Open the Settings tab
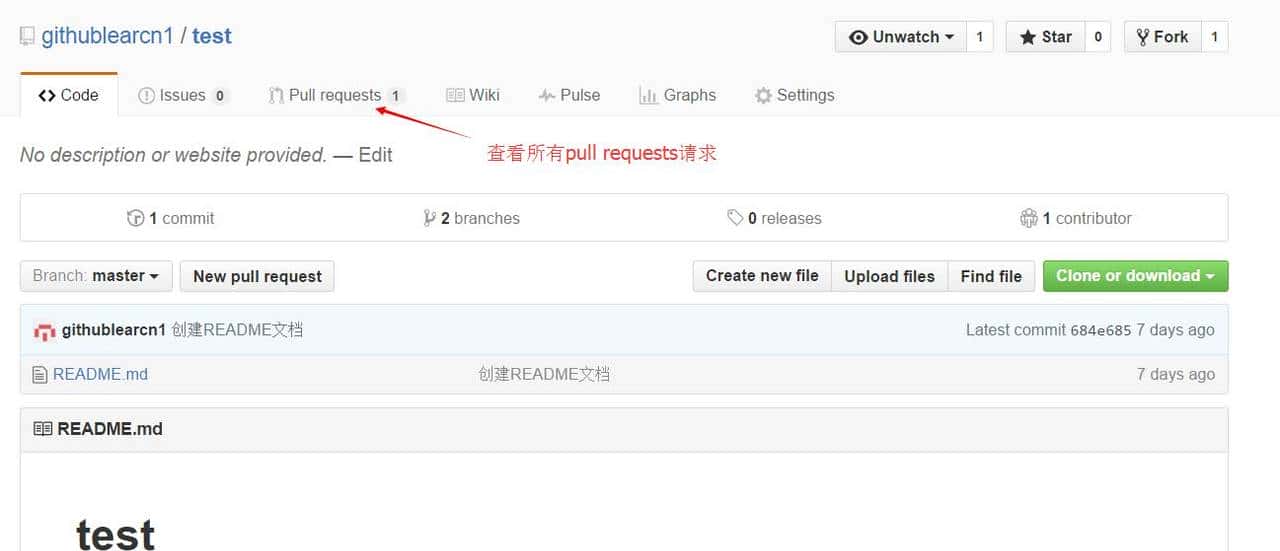Screen dimensions: 1280x551 pyautogui.click(x=794, y=95)
